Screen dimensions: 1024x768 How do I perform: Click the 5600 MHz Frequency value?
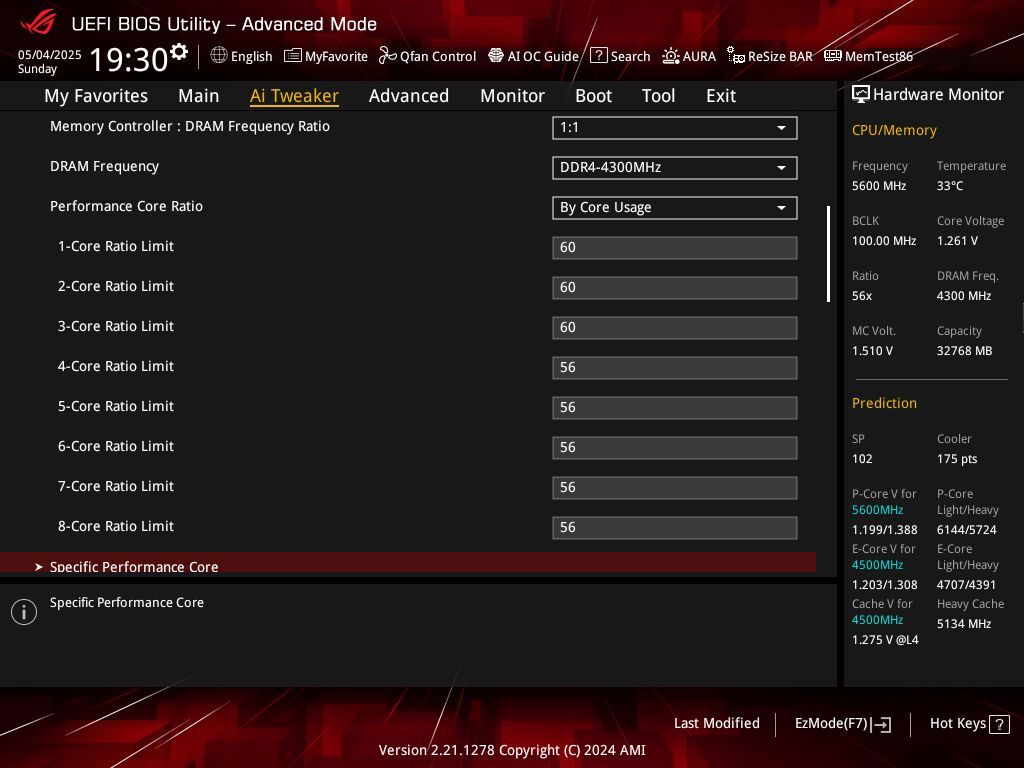point(878,186)
